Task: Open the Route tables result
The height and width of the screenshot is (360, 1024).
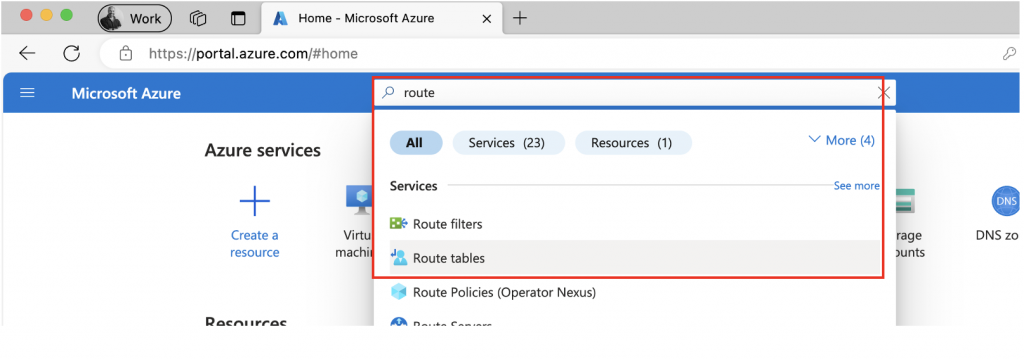Action: (635, 257)
